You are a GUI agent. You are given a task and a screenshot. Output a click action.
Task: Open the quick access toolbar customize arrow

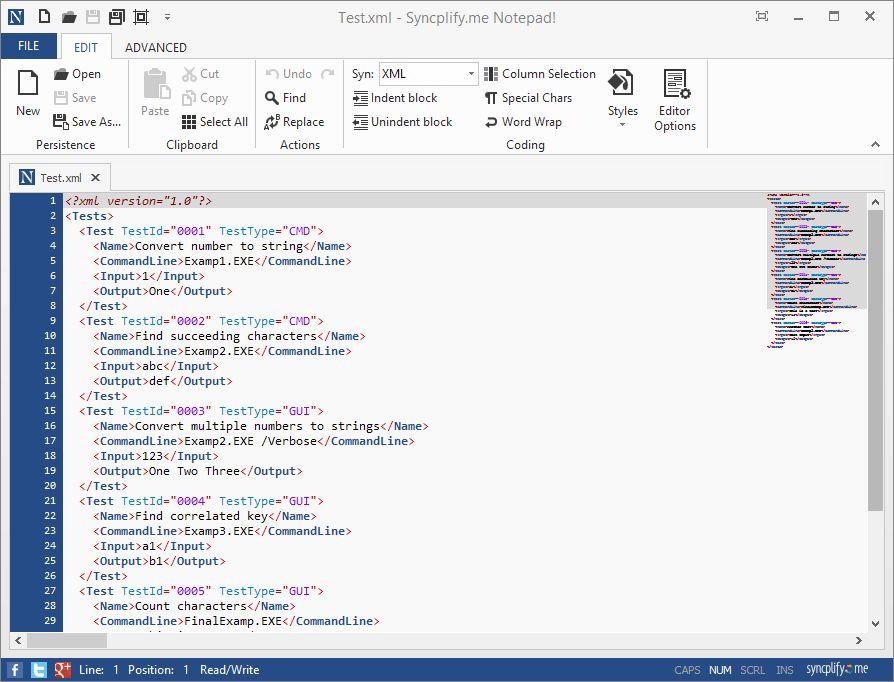click(167, 17)
